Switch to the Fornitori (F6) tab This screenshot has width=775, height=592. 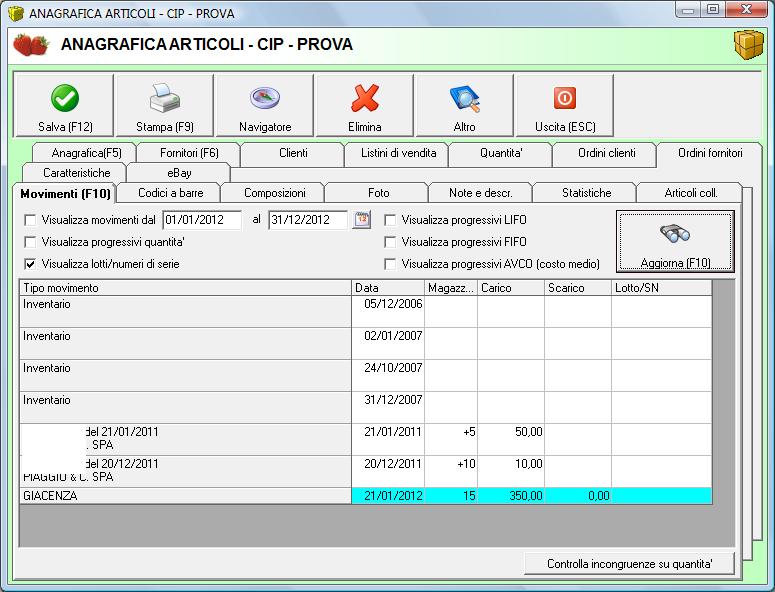pos(189,153)
